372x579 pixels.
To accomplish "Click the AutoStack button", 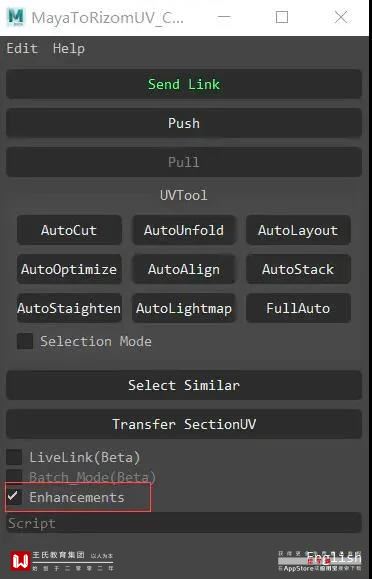I will pyautogui.click(x=298, y=269).
